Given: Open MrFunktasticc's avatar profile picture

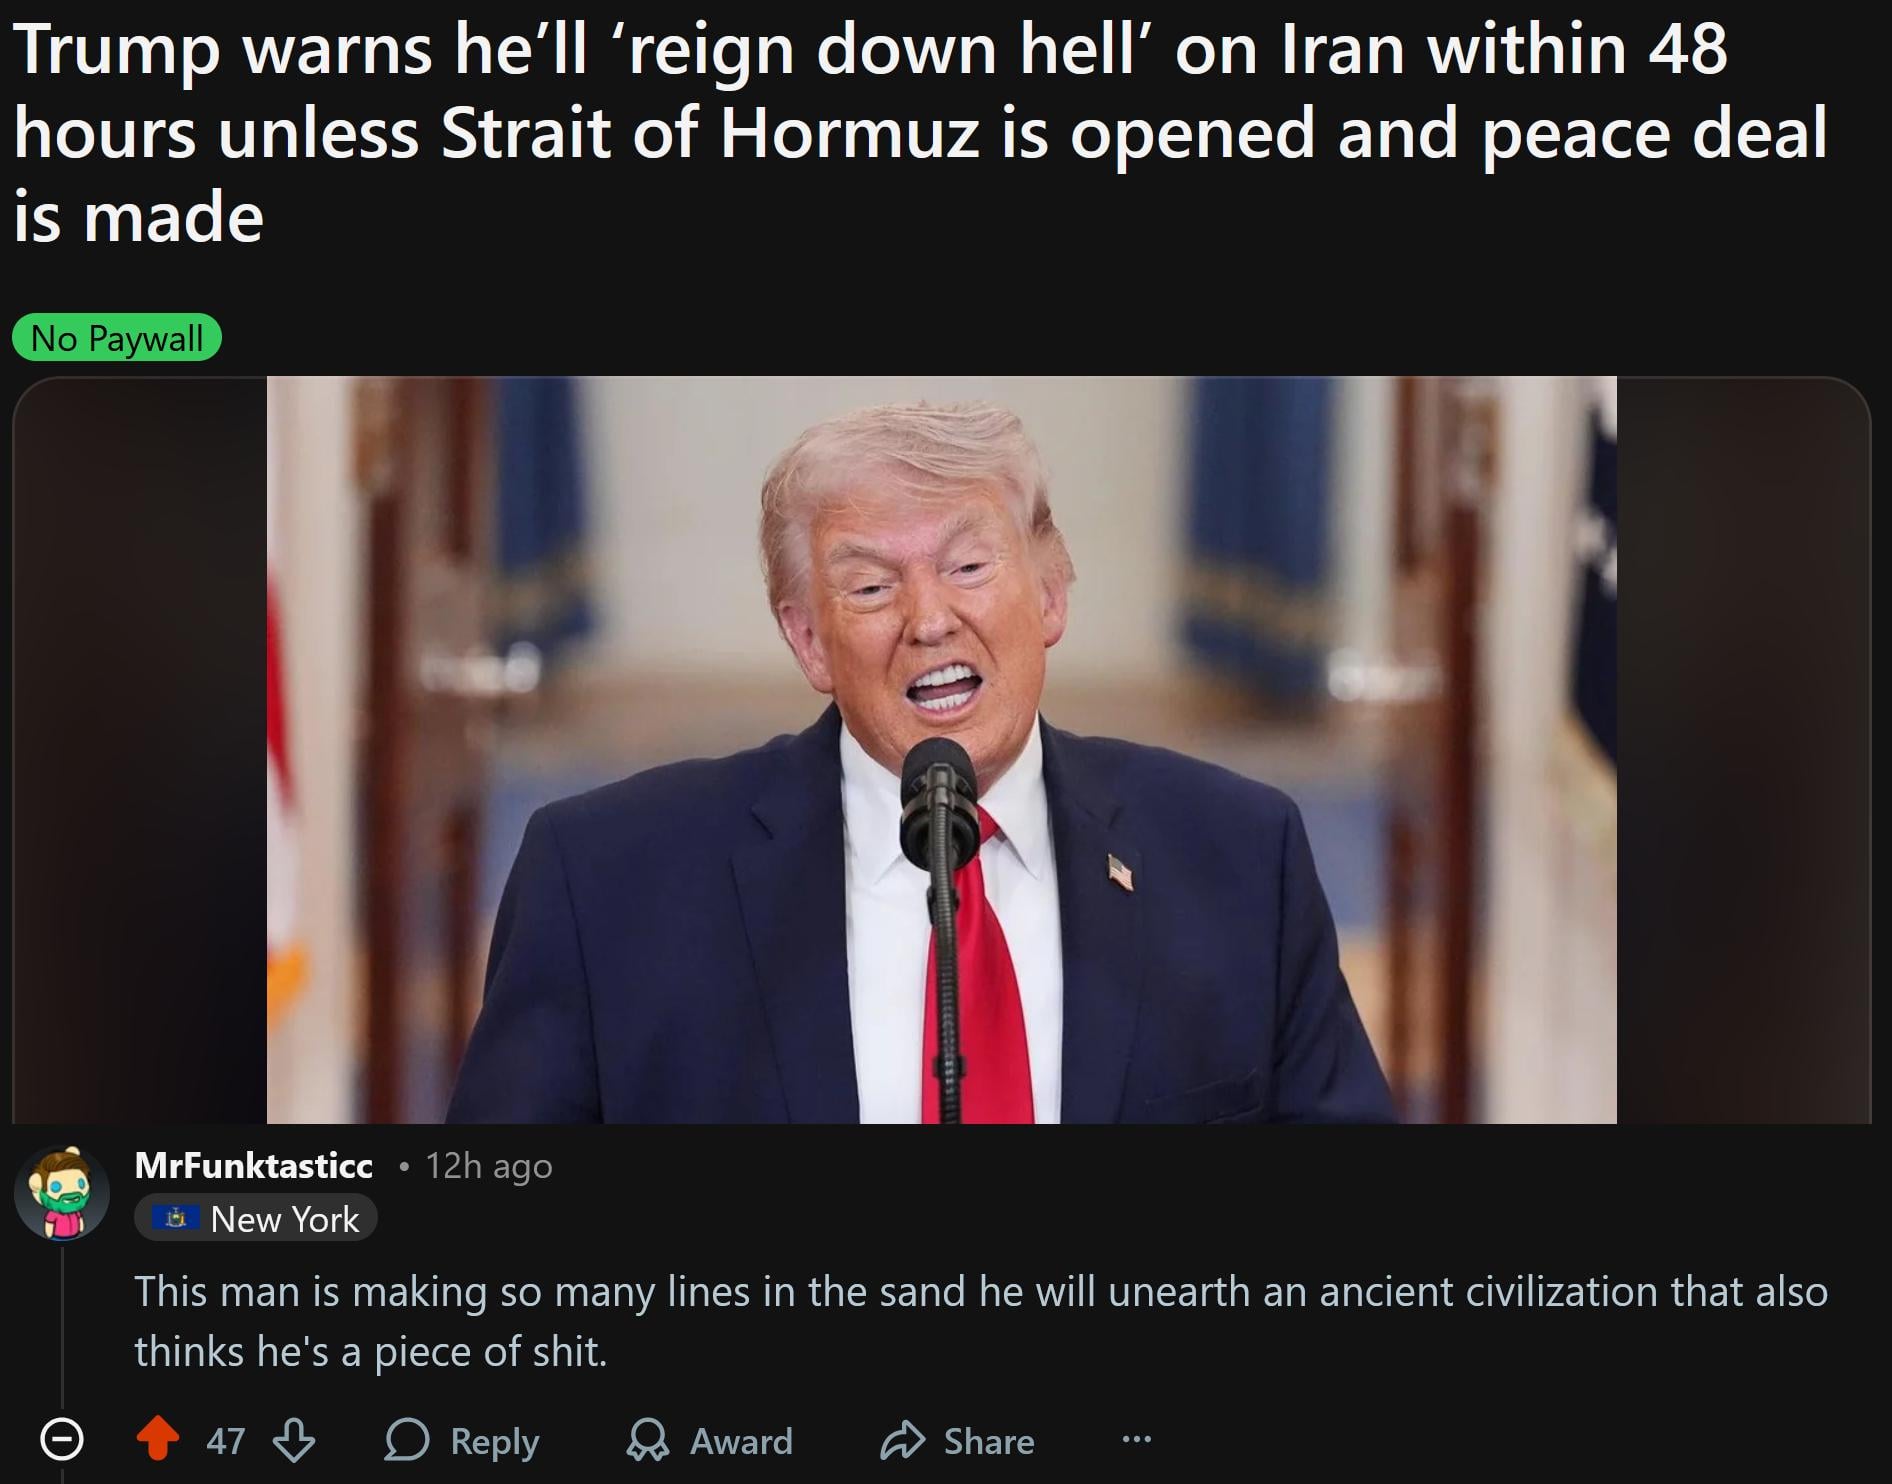Looking at the screenshot, I should 62,1193.
